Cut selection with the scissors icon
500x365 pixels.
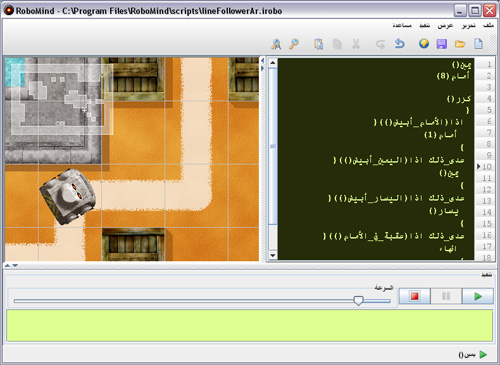[356, 44]
